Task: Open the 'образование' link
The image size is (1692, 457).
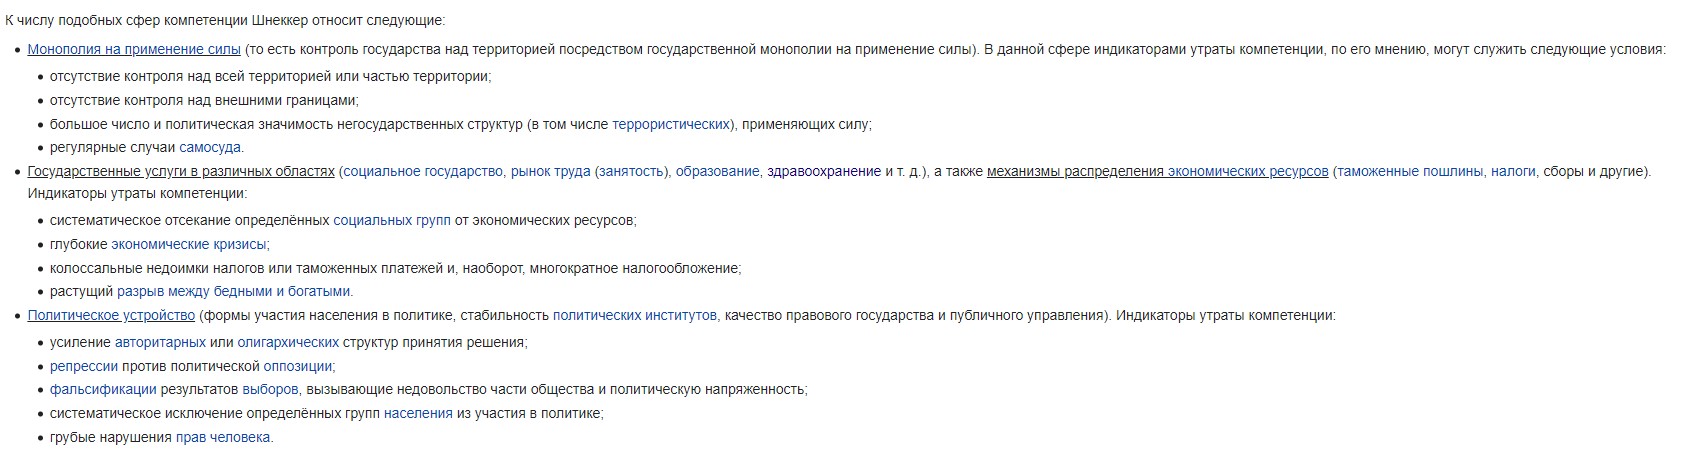Action: 718,171
